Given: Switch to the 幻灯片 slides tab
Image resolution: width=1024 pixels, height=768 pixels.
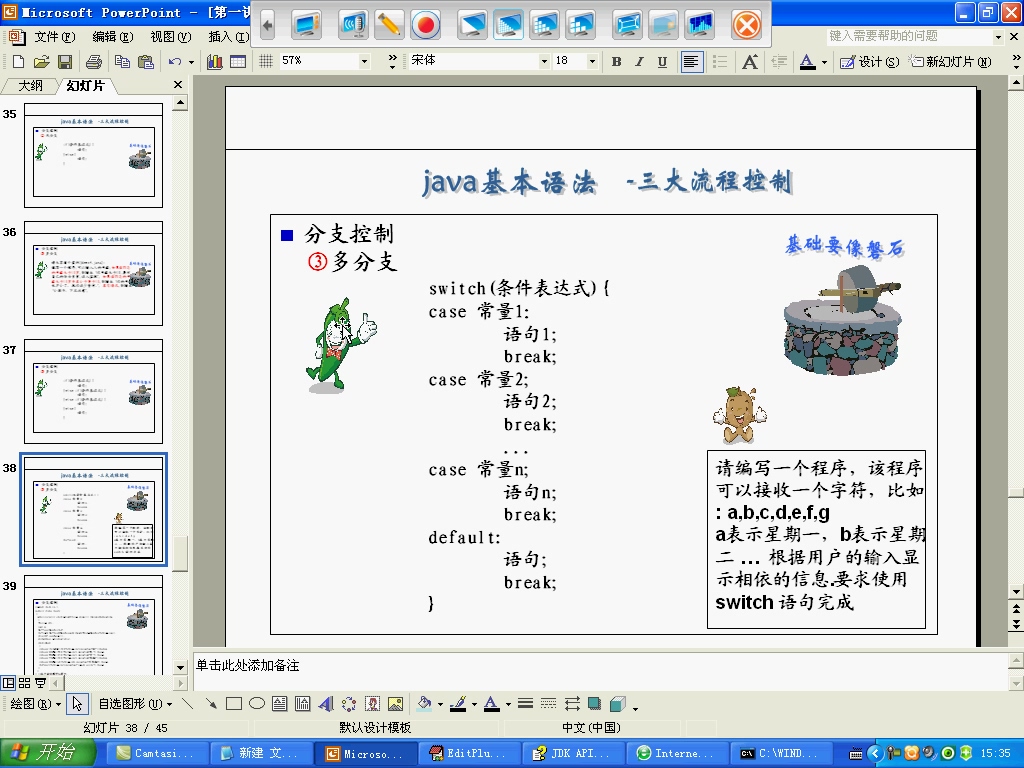Looking at the screenshot, I should tap(86, 86).
